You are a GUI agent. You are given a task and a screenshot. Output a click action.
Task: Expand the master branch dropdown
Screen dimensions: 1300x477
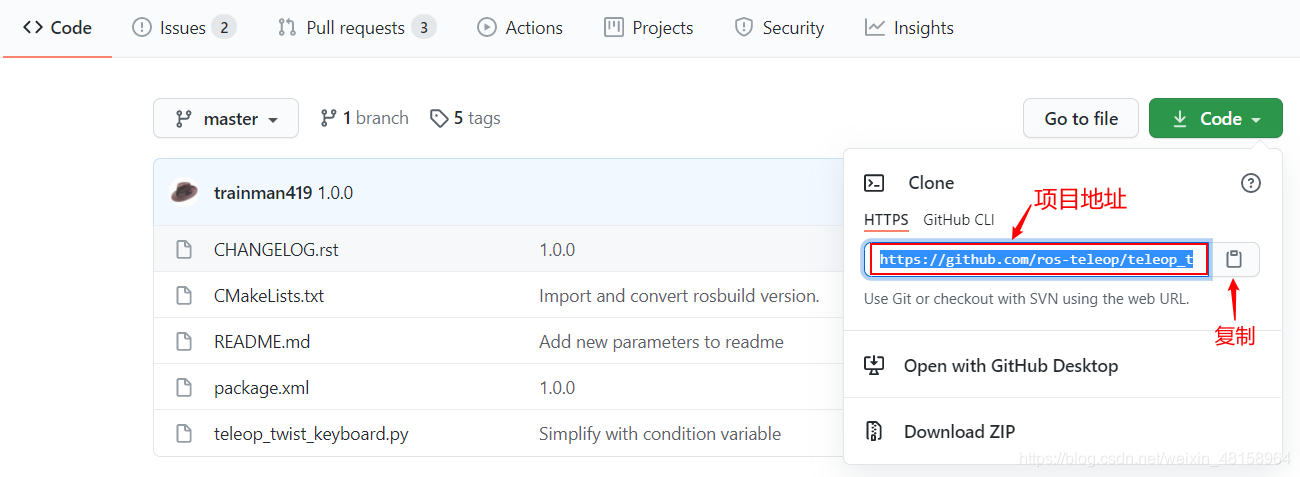pyautogui.click(x=226, y=118)
